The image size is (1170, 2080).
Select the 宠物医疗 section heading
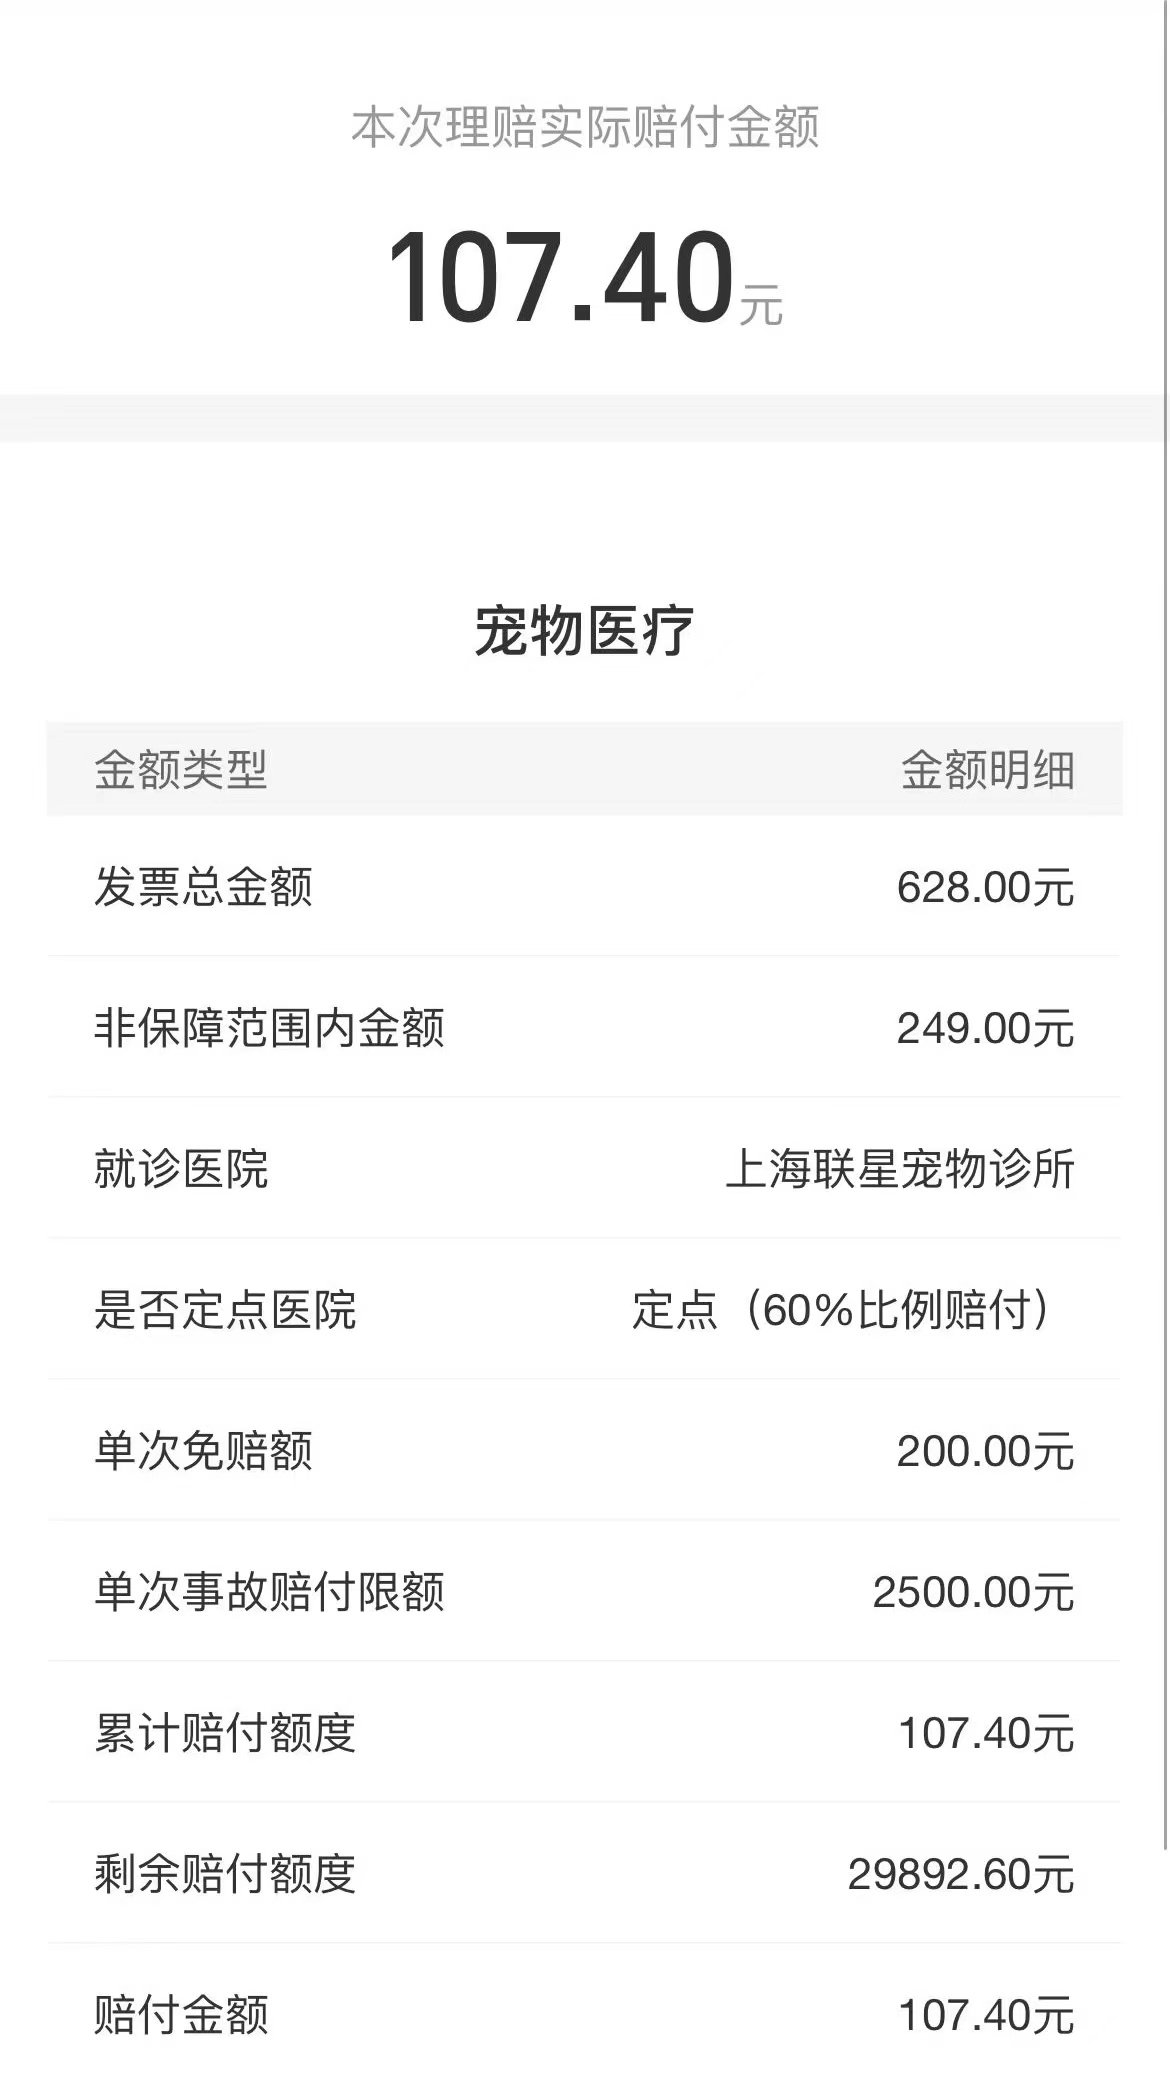click(584, 631)
